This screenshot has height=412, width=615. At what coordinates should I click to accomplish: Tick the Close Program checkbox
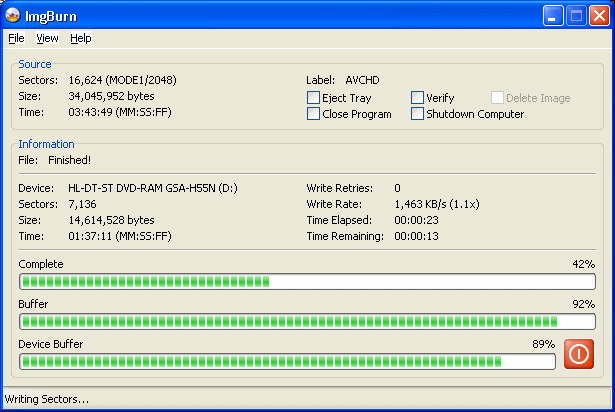click(x=313, y=114)
